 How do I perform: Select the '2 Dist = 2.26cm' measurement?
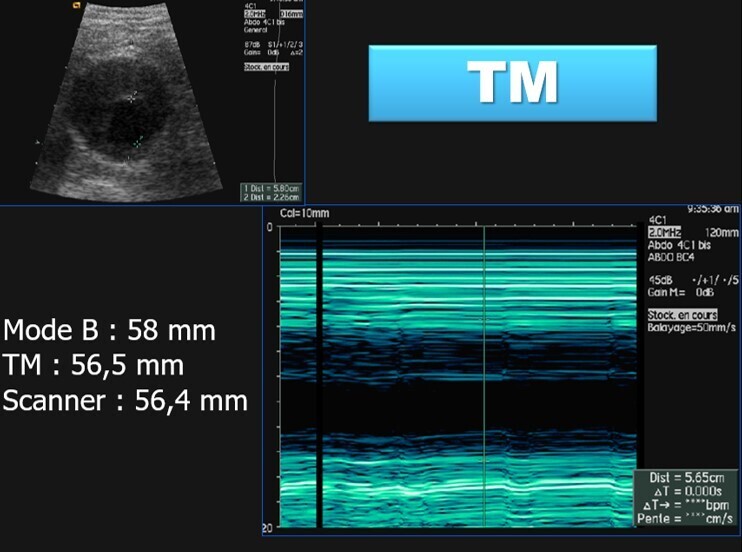[271, 197]
